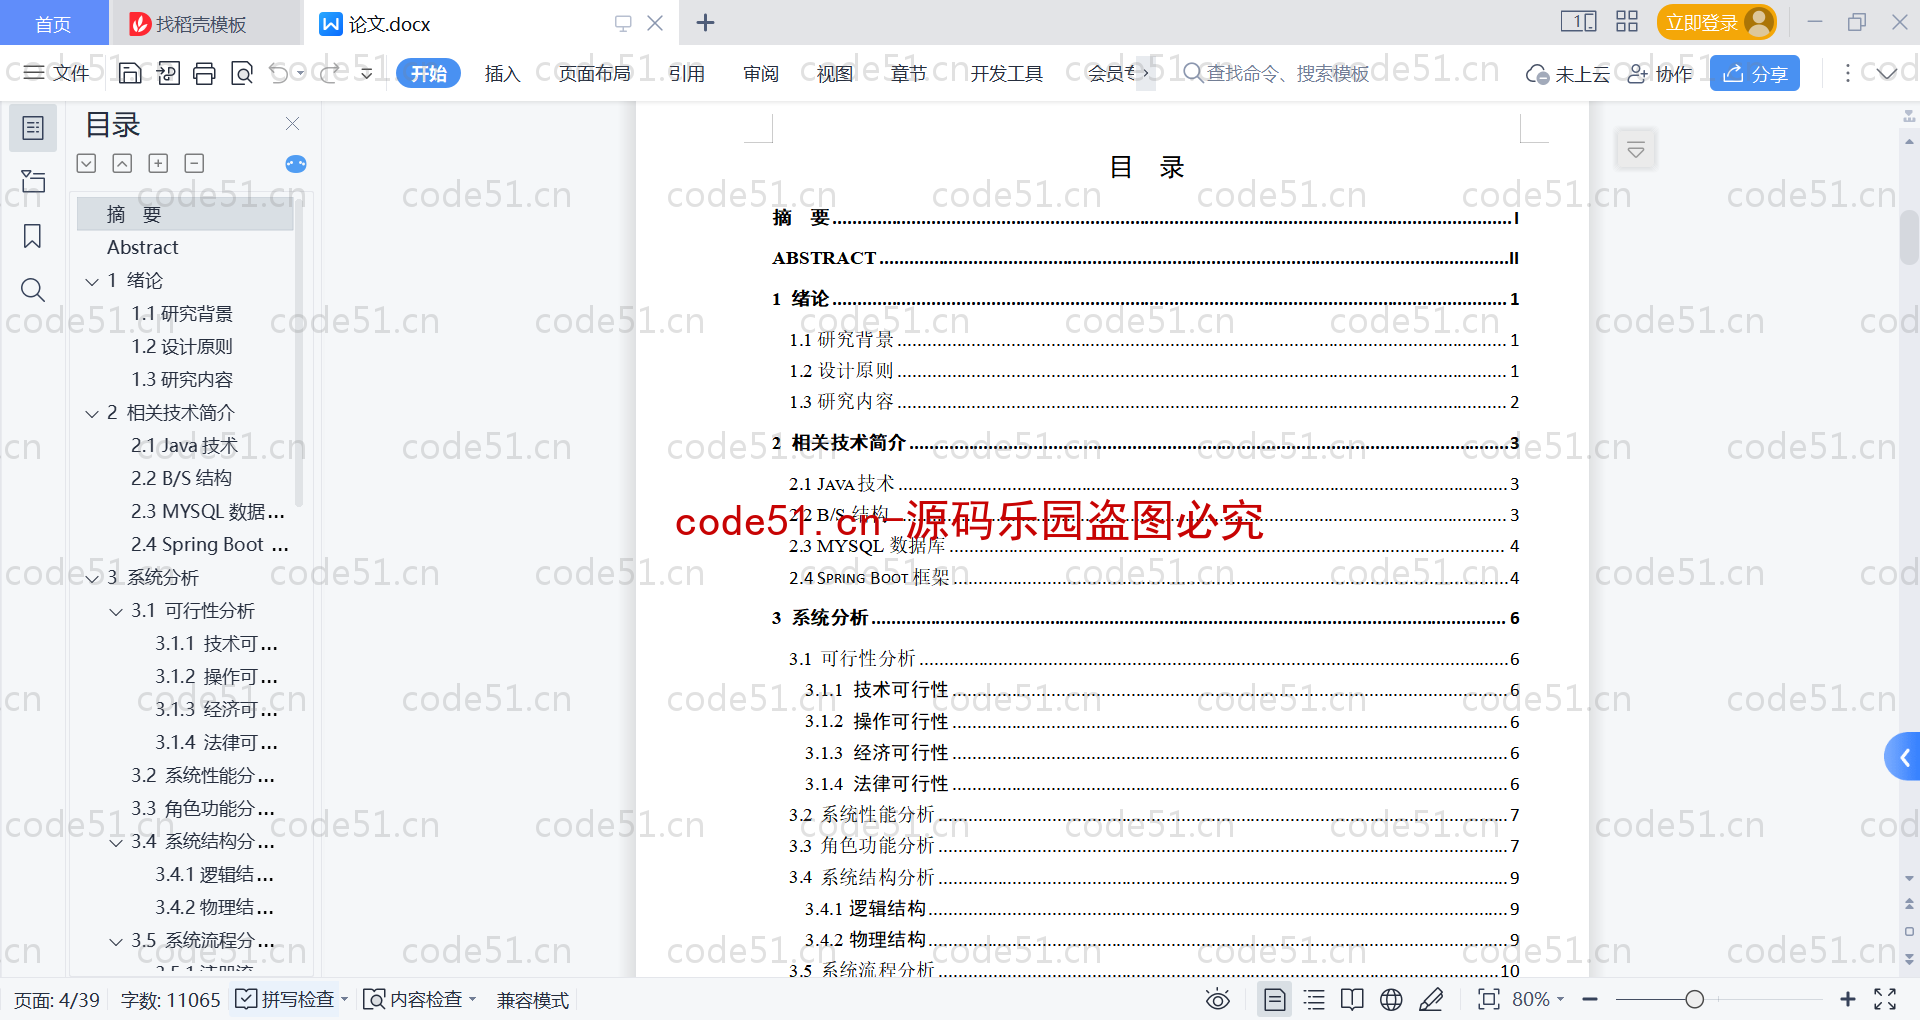Image resolution: width=1920 pixels, height=1020 pixels.
Task: Collapse the 3.1 可行性分析 tree node
Action: tap(116, 611)
